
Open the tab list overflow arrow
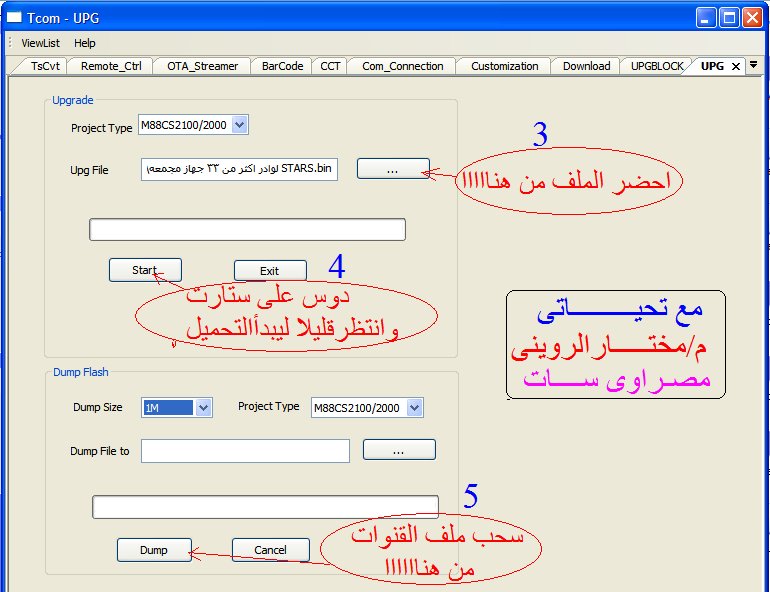pyautogui.click(x=754, y=65)
